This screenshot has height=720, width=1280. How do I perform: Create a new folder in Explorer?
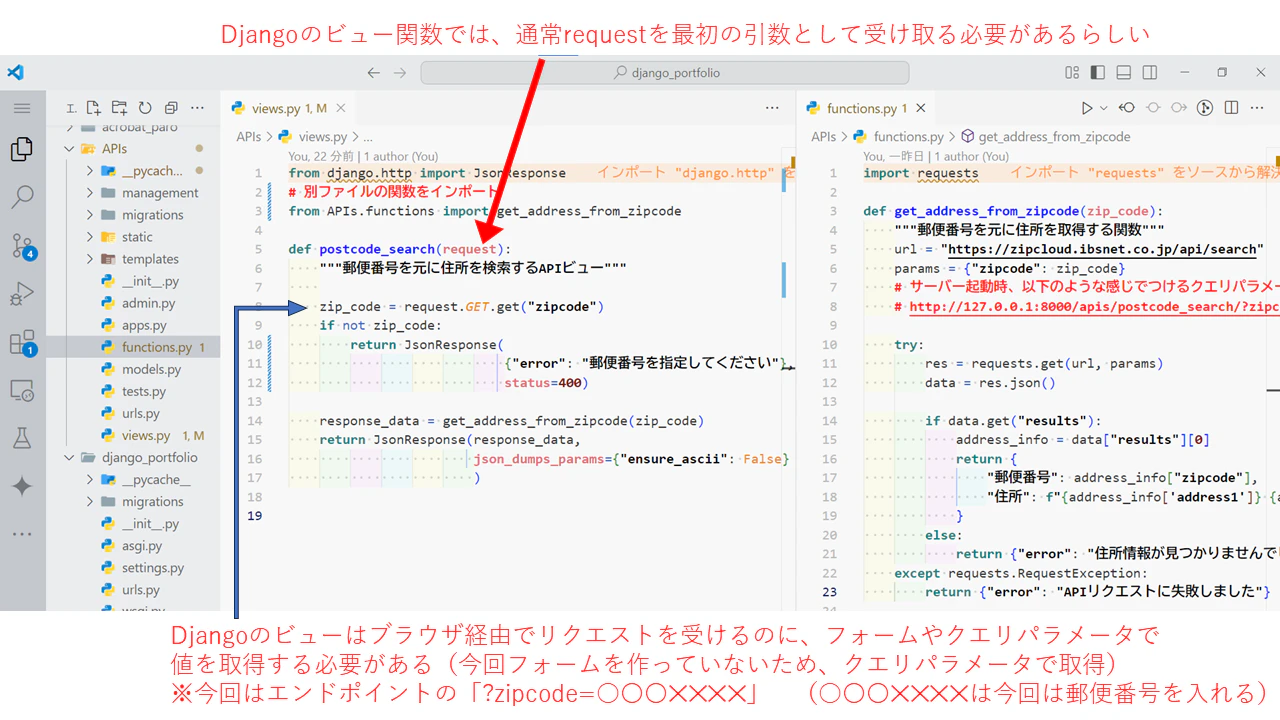click(x=119, y=108)
